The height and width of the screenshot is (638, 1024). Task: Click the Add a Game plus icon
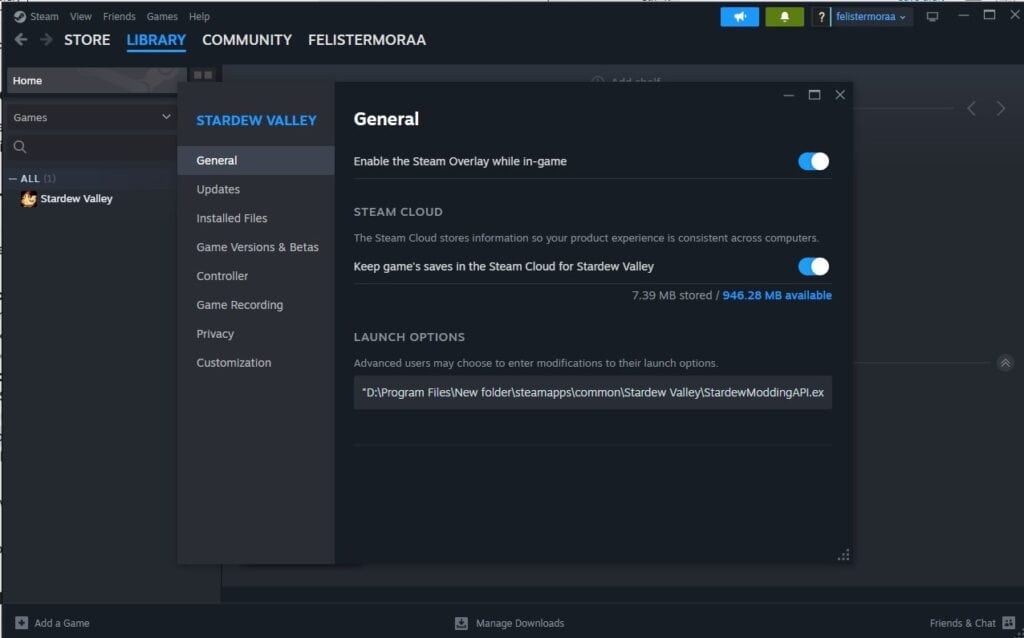(x=22, y=622)
